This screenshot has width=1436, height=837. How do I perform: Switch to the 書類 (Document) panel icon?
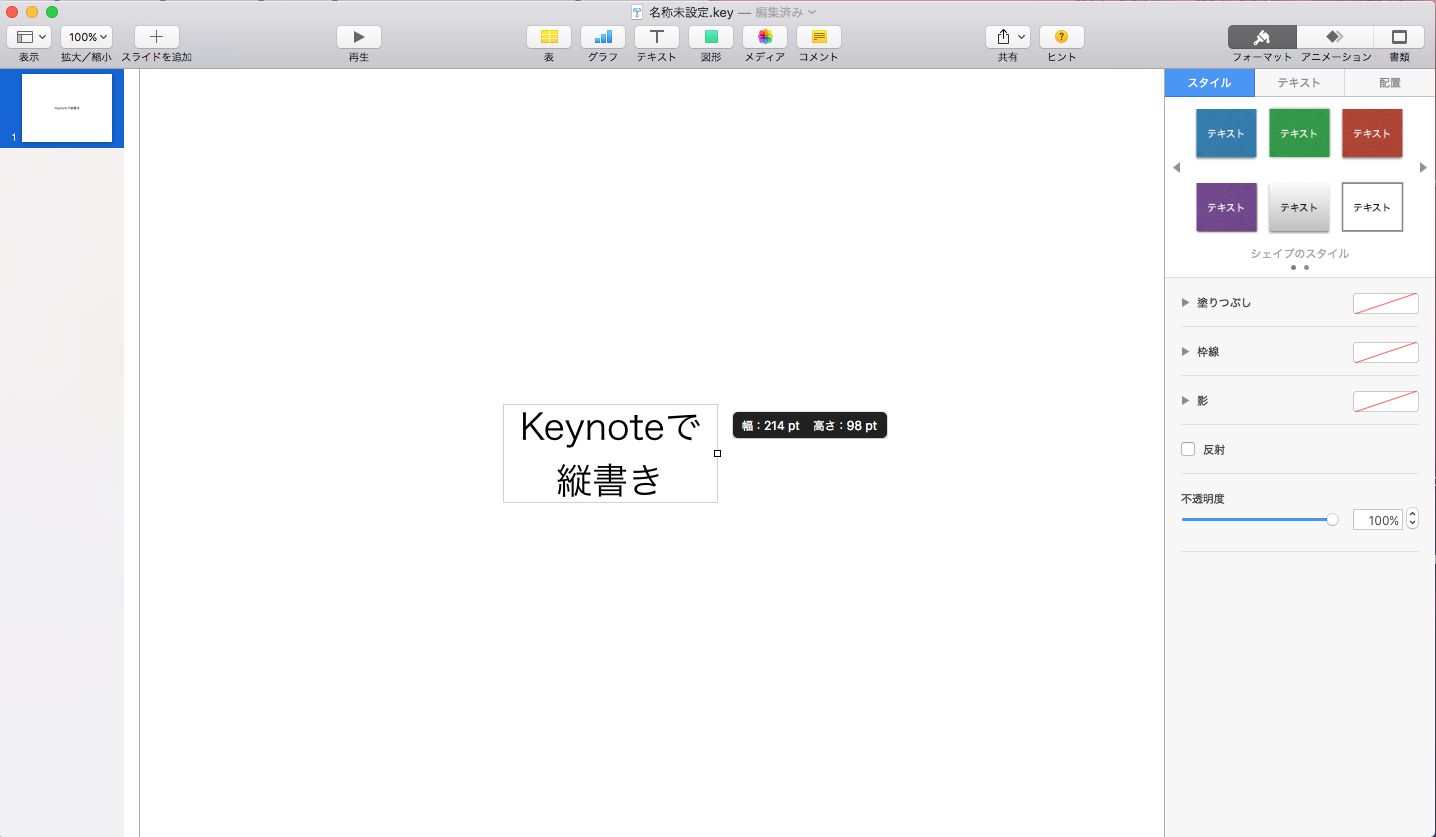[x=1398, y=36]
